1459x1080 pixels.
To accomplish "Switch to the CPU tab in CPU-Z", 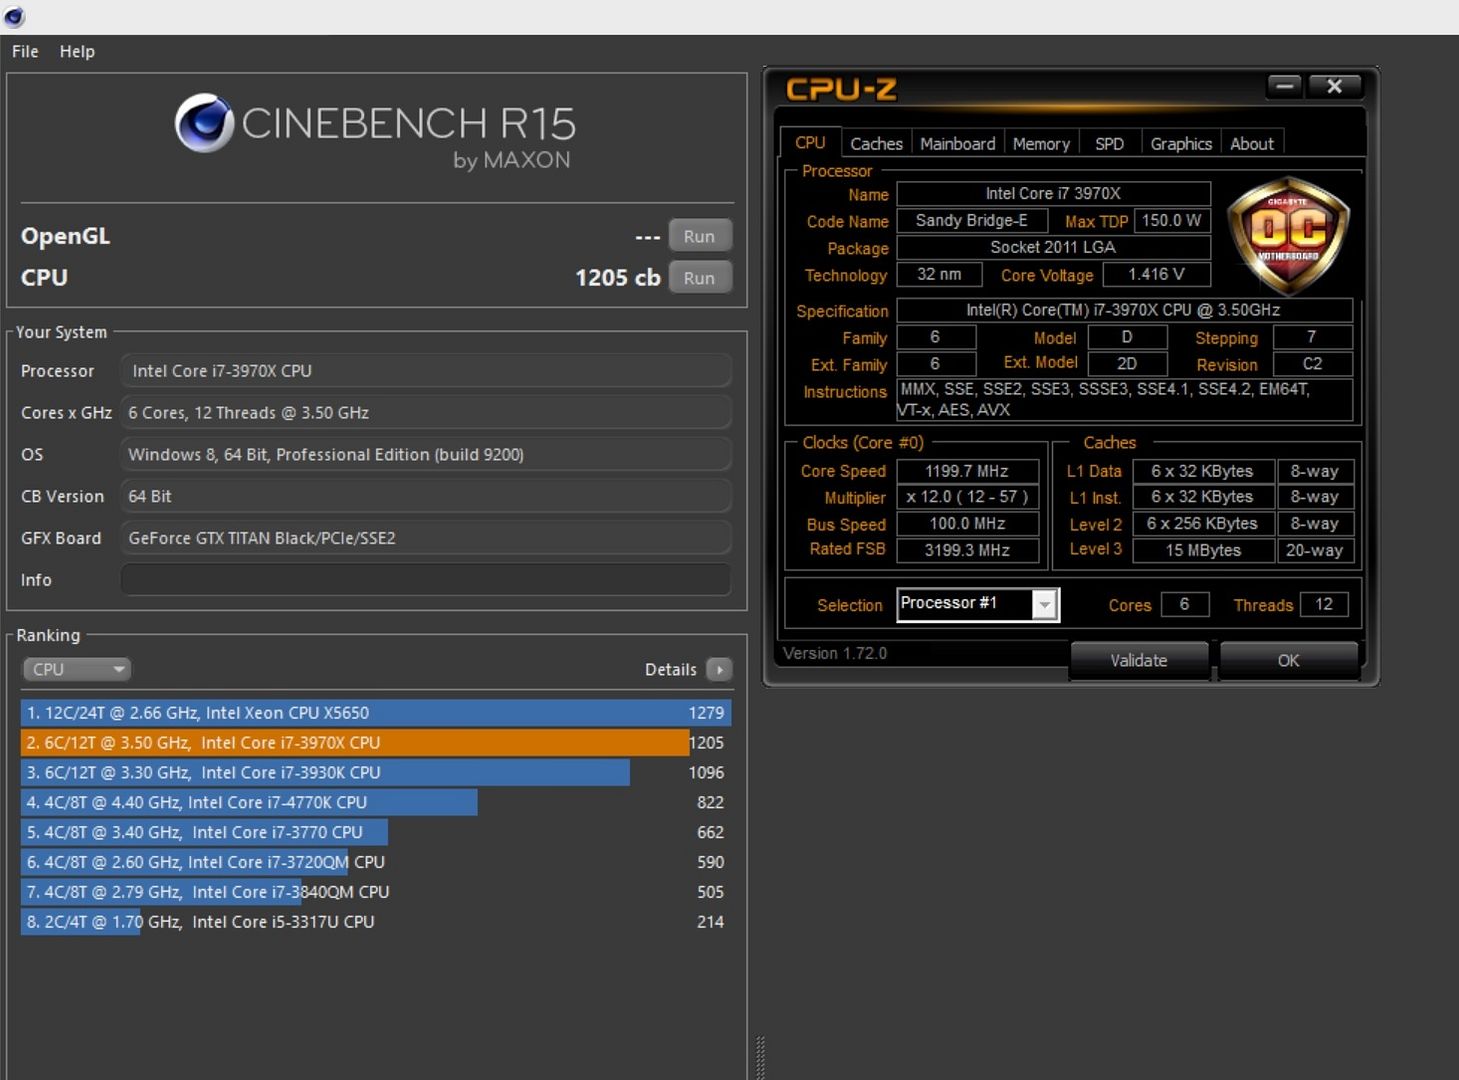I will (810, 143).
